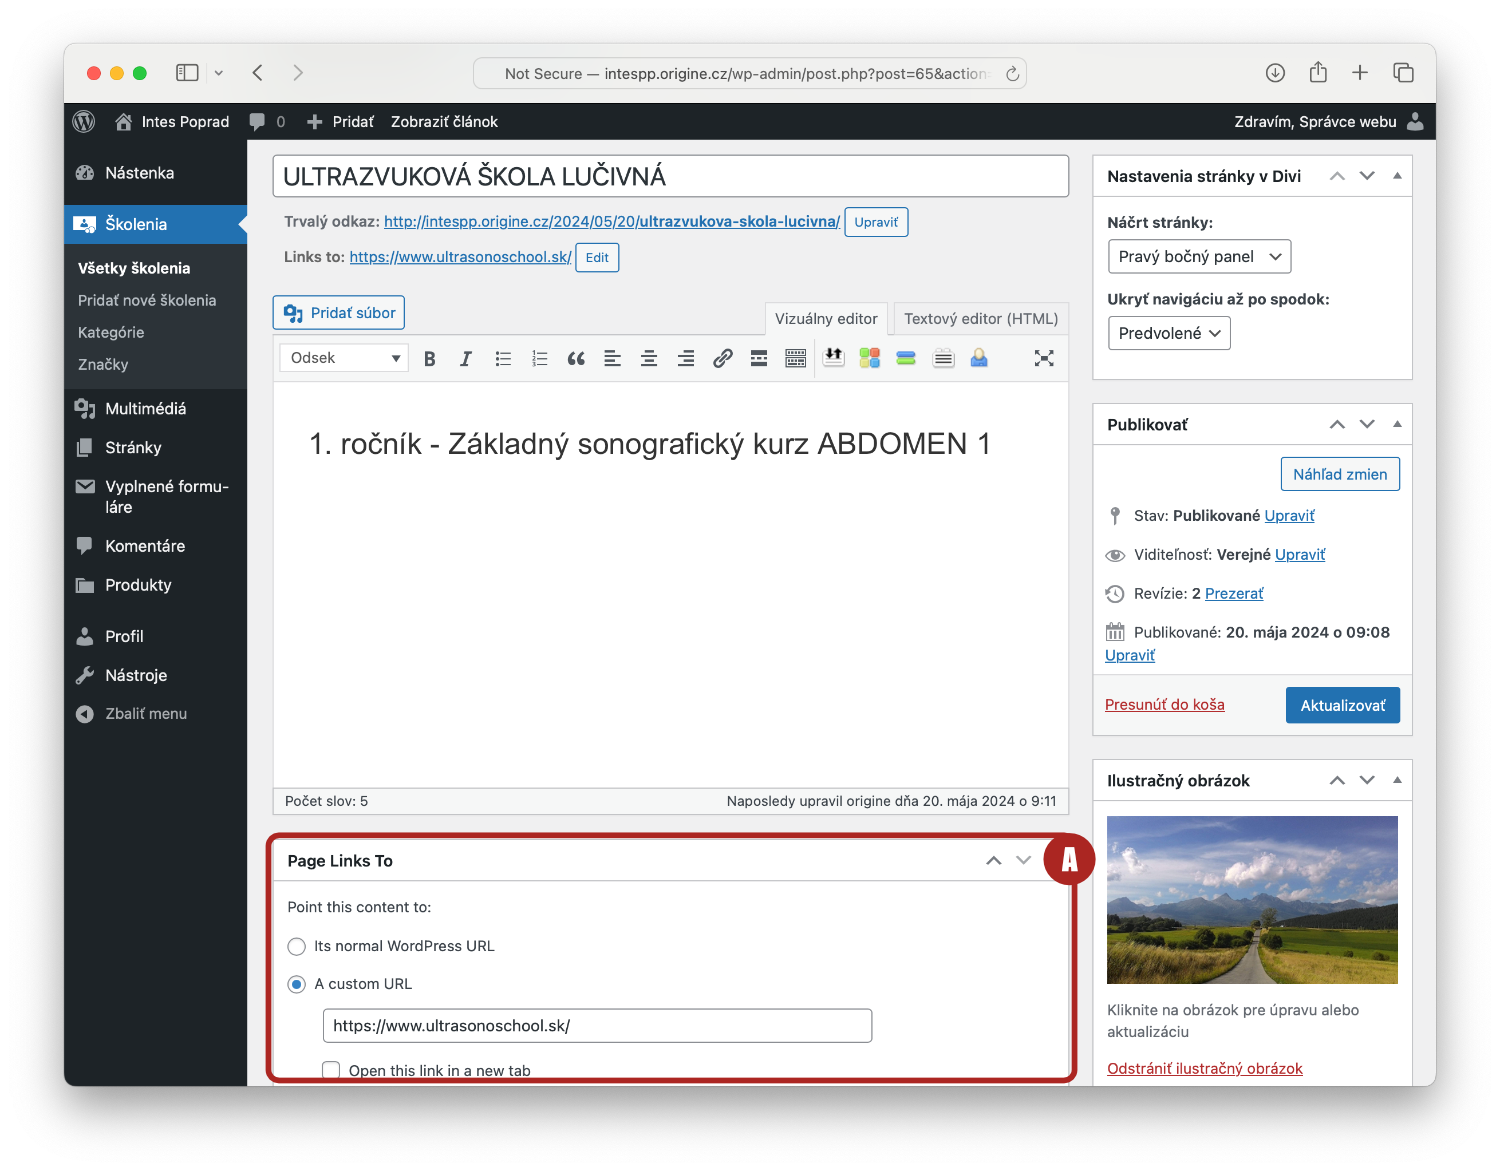The height and width of the screenshot is (1171, 1500).
Task: Open Pridať nové školenia submenu item
Action: [x=147, y=300]
